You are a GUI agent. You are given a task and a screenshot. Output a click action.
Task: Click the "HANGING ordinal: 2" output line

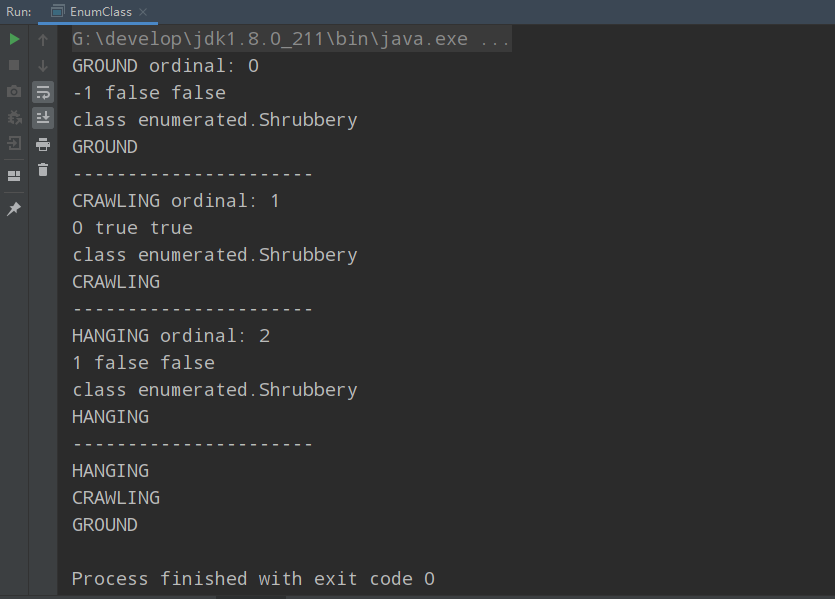point(171,336)
